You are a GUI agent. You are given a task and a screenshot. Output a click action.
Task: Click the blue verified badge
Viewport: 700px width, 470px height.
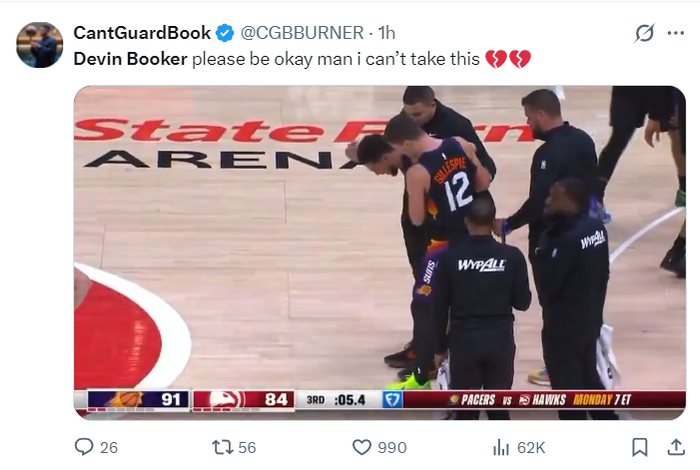point(225,33)
